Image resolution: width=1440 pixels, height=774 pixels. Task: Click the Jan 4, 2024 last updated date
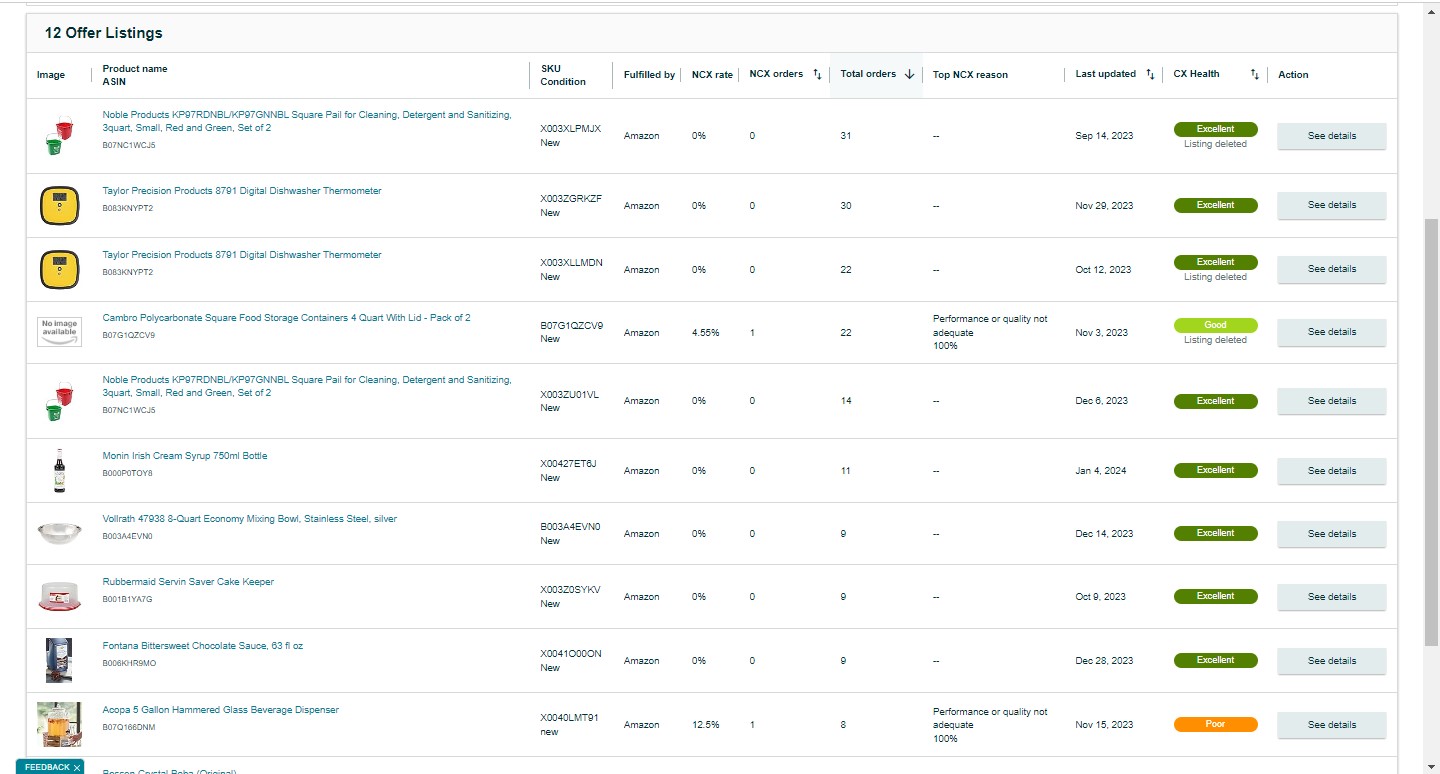pyautogui.click(x=1101, y=471)
